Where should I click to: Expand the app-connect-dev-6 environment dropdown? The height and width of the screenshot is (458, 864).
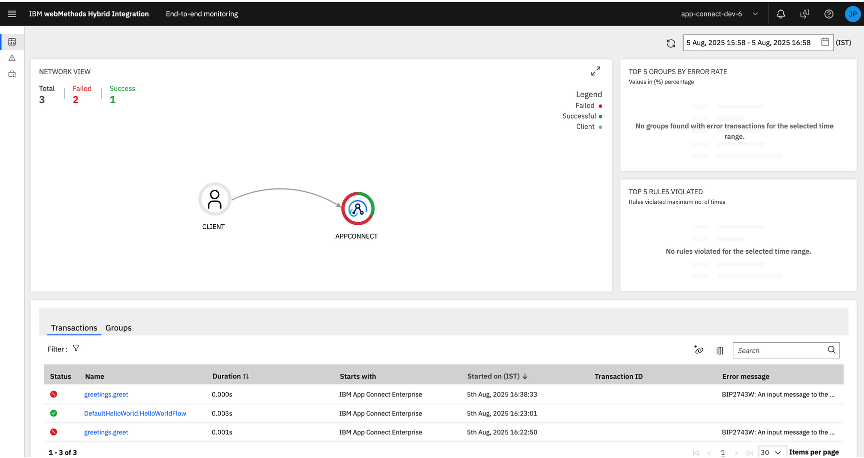pyautogui.click(x=720, y=14)
